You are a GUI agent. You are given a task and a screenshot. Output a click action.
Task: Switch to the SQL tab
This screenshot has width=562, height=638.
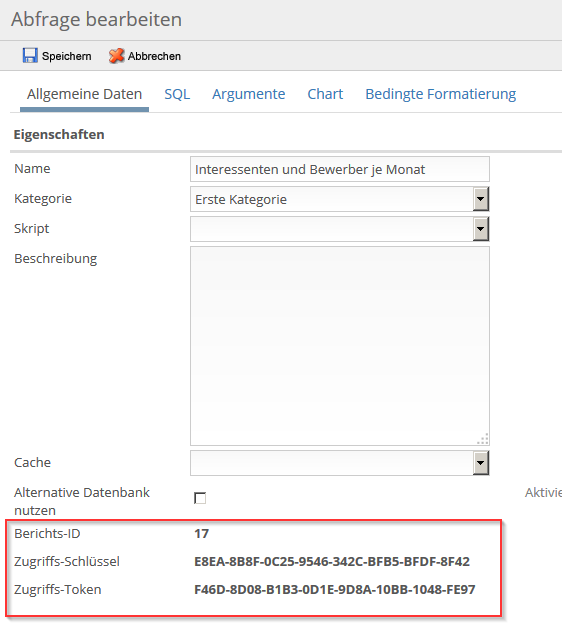coord(177,94)
